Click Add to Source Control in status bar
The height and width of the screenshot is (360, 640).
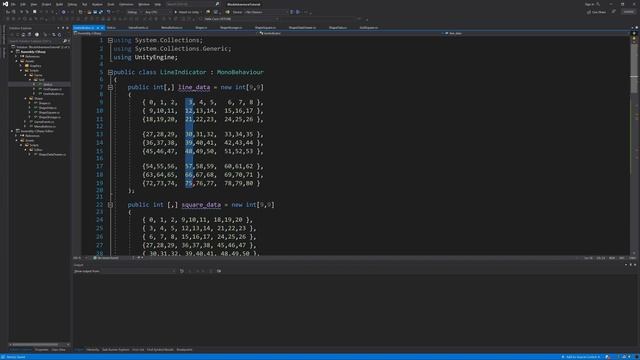point(582,357)
